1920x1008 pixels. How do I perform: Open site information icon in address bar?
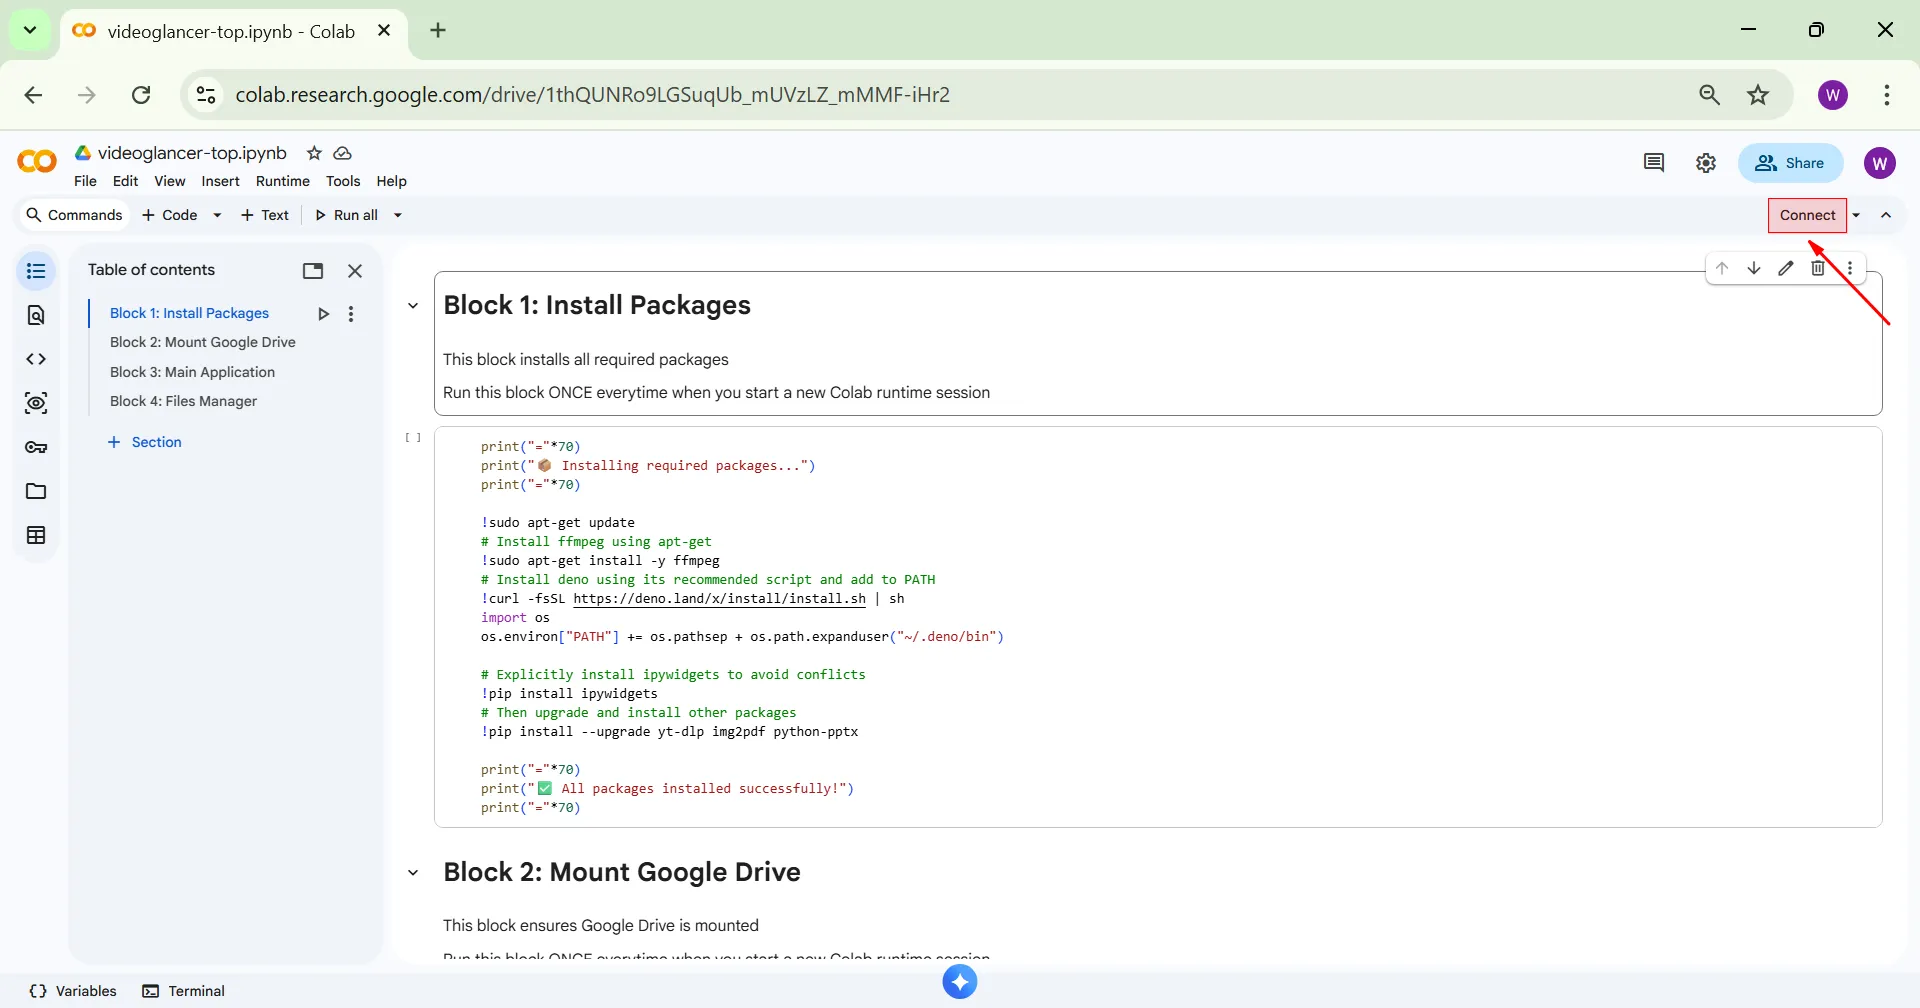[206, 95]
